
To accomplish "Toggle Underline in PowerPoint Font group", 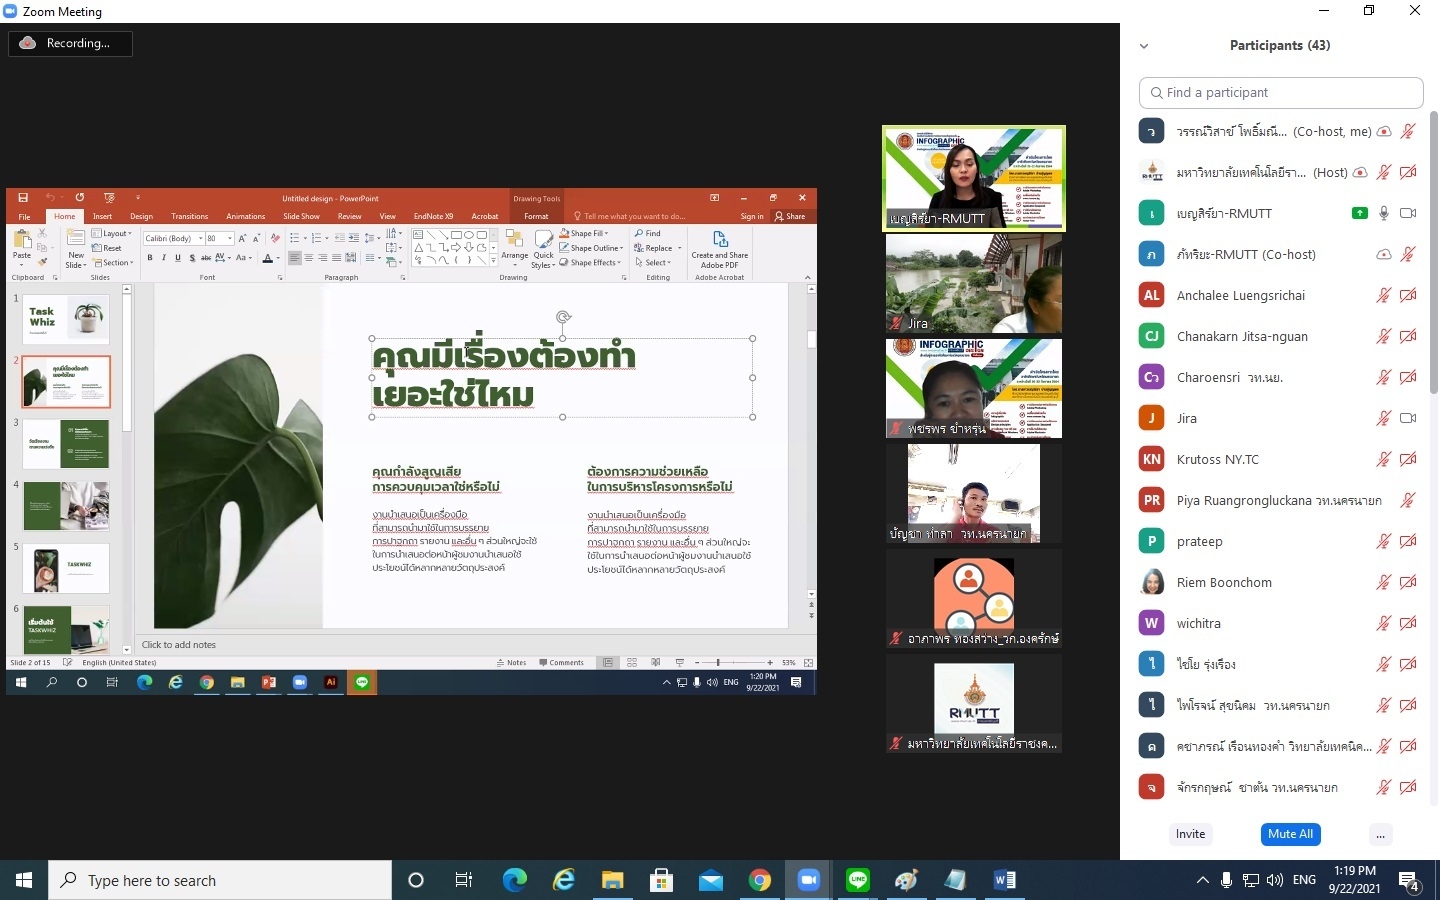I will pyautogui.click(x=178, y=258).
